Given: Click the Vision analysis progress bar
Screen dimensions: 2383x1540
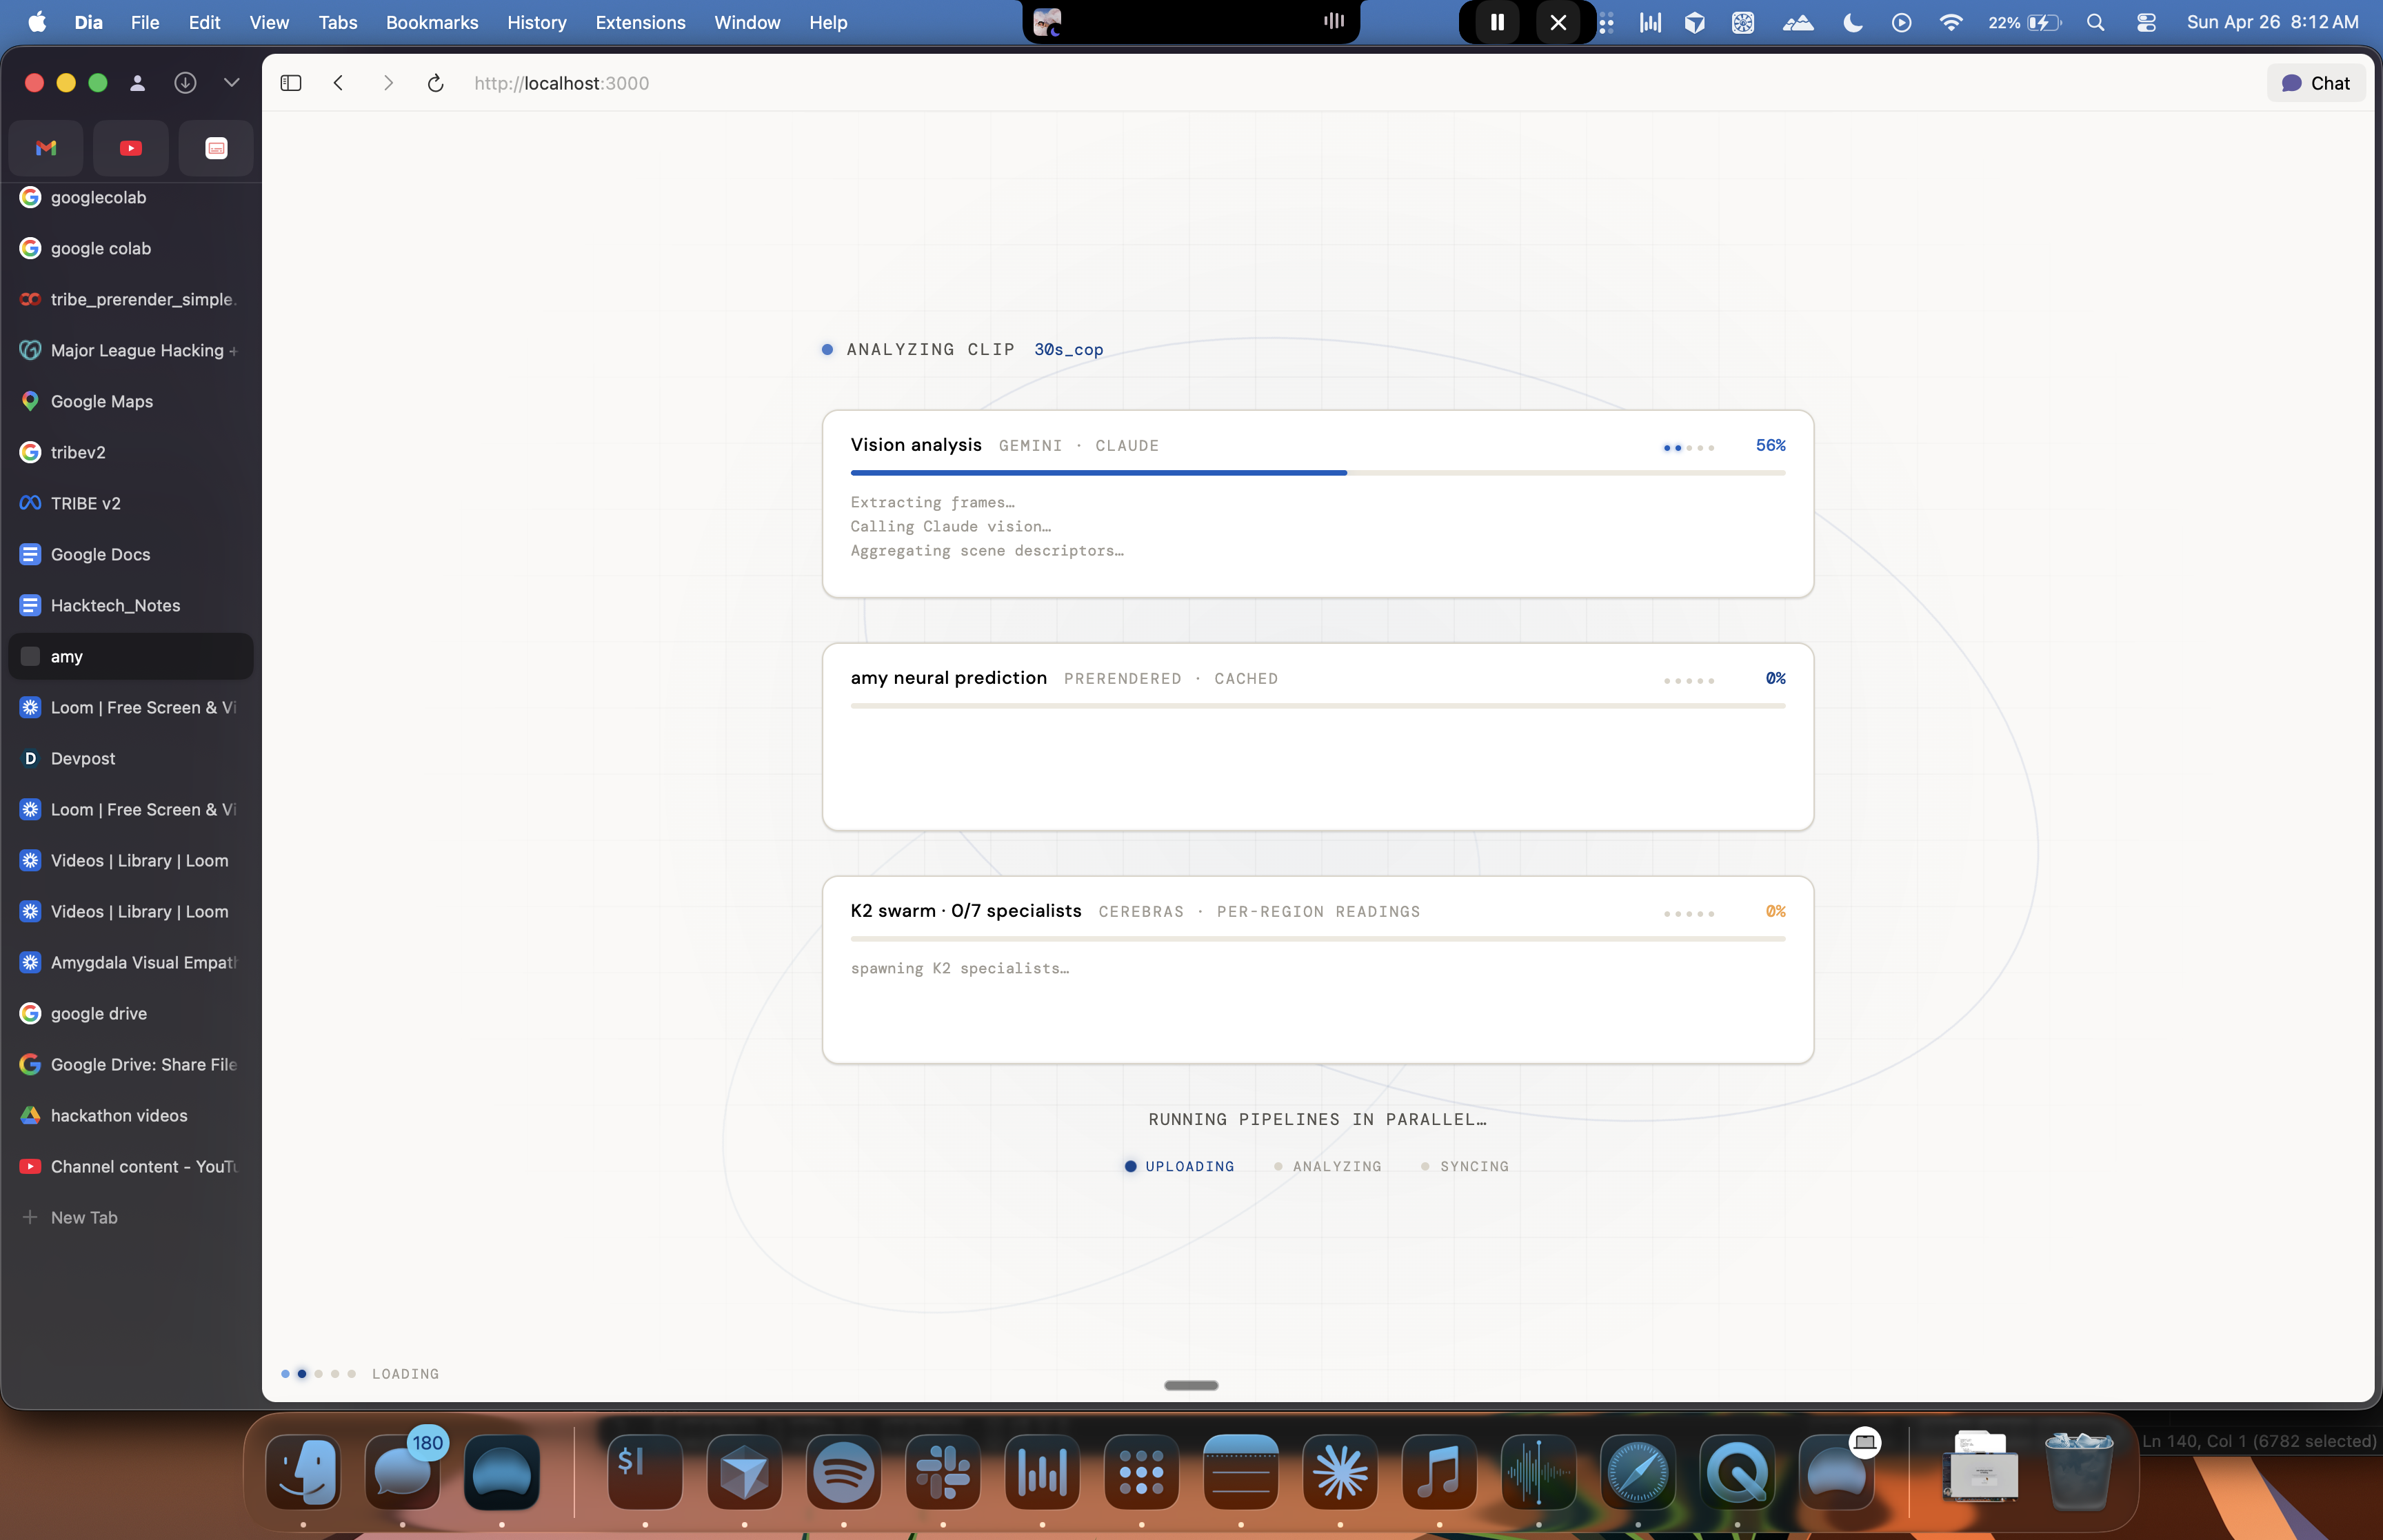Looking at the screenshot, I should [x=1317, y=472].
